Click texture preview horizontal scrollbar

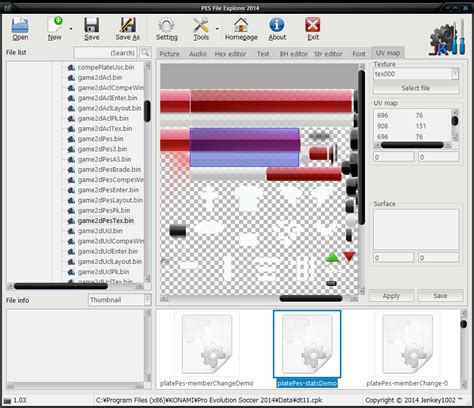pyautogui.click(x=311, y=298)
